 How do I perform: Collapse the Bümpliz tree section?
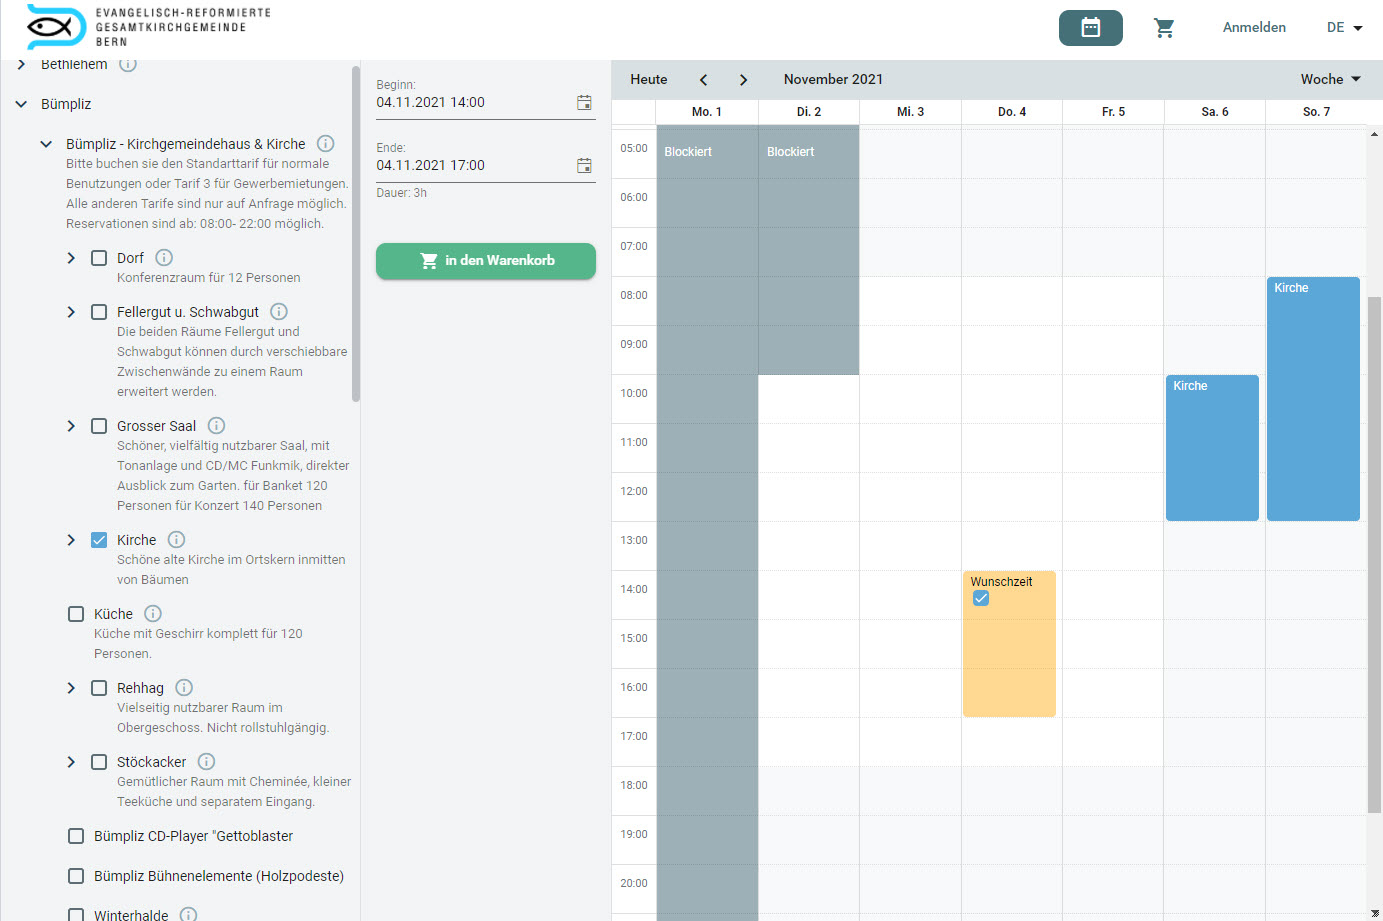(x=21, y=104)
